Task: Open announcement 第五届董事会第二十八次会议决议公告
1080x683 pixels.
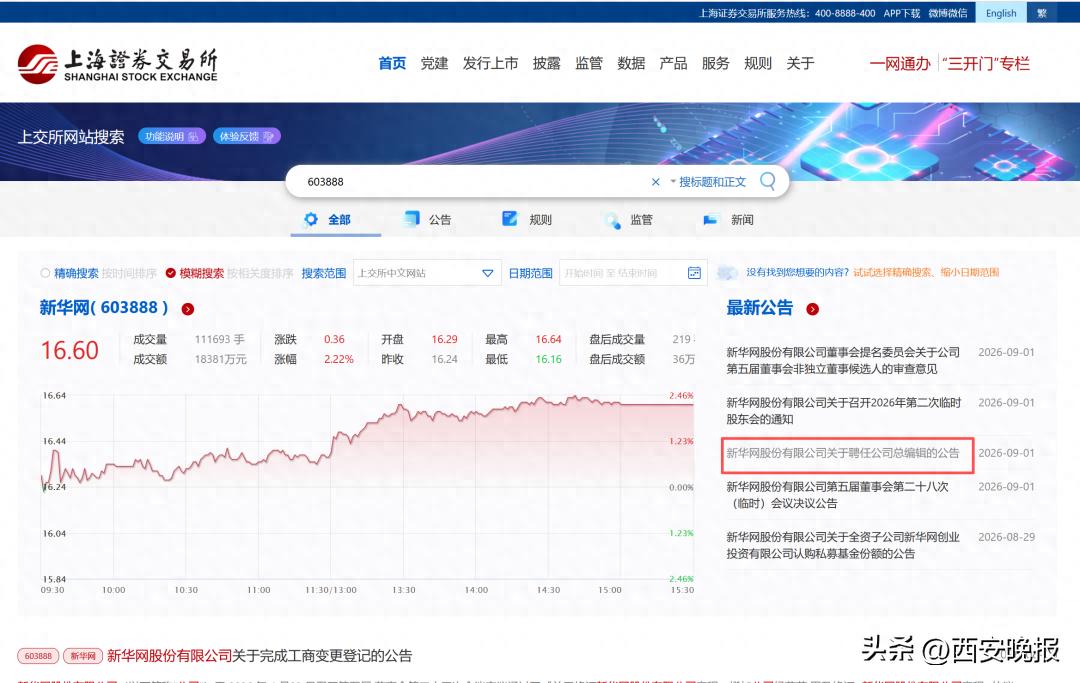Action: coord(838,495)
